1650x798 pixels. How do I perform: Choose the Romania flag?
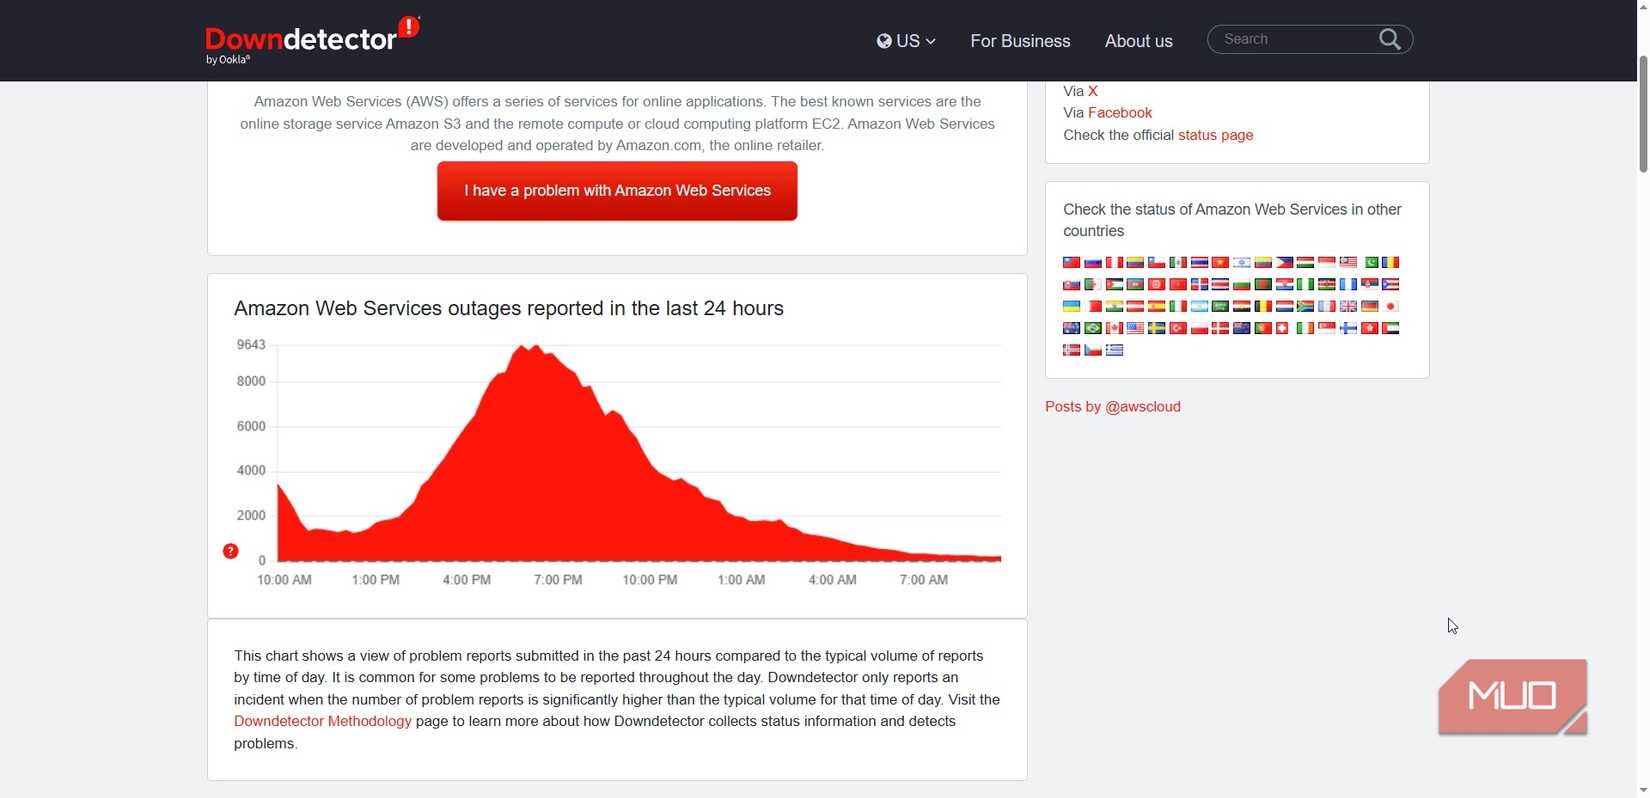point(1391,262)
